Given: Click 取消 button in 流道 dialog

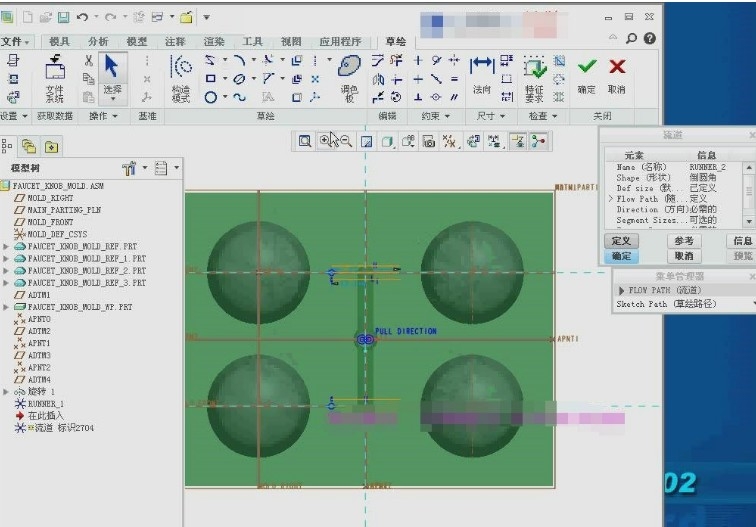Looking at the screenshot, I should [x=684, y=256].
